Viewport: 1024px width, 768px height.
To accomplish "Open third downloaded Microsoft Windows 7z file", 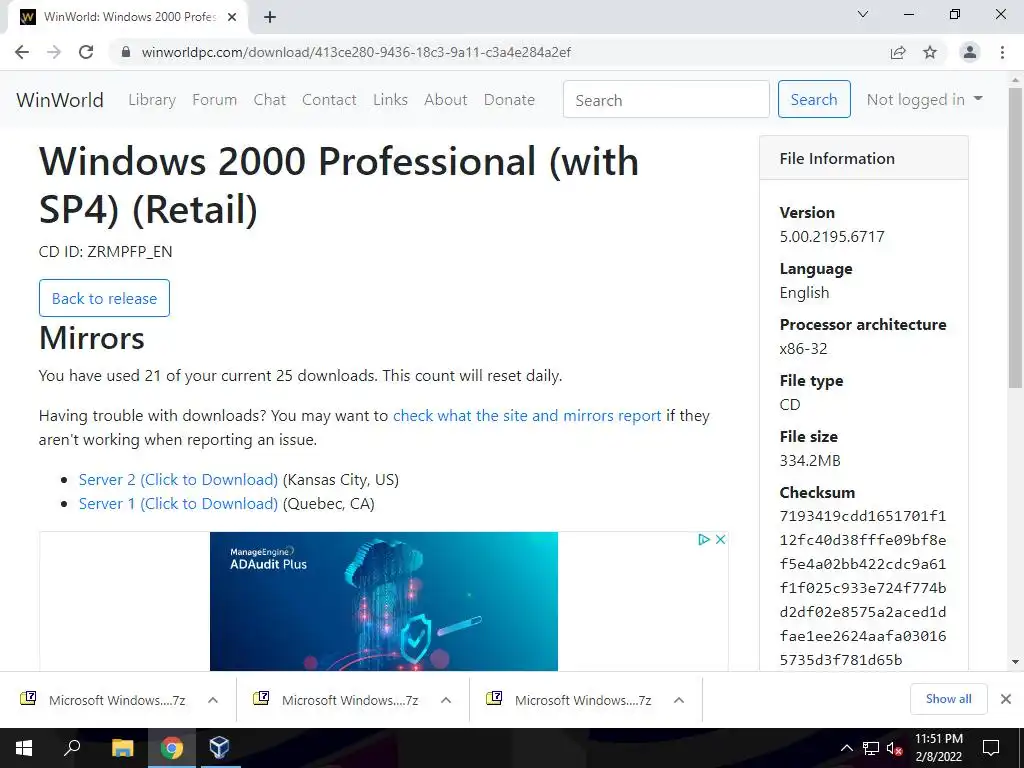I will 569,700.
